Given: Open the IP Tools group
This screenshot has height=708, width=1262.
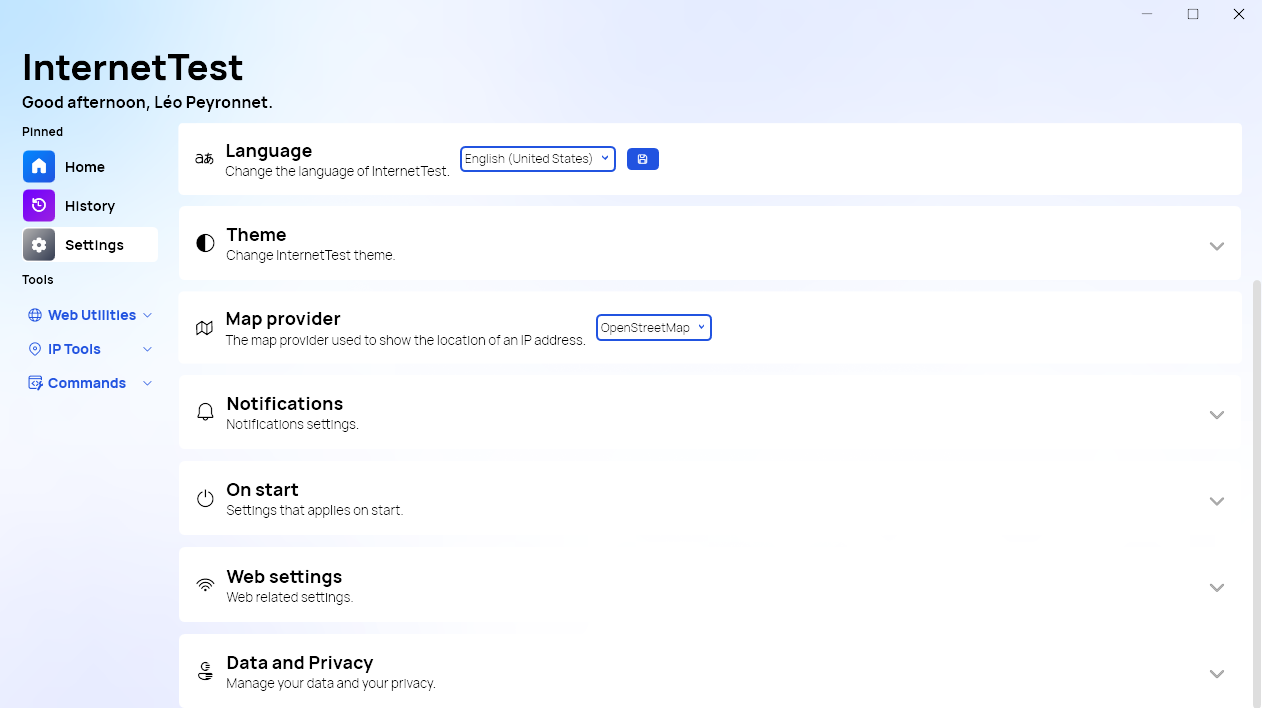Looking at the screenshot, I should point(90,349).
